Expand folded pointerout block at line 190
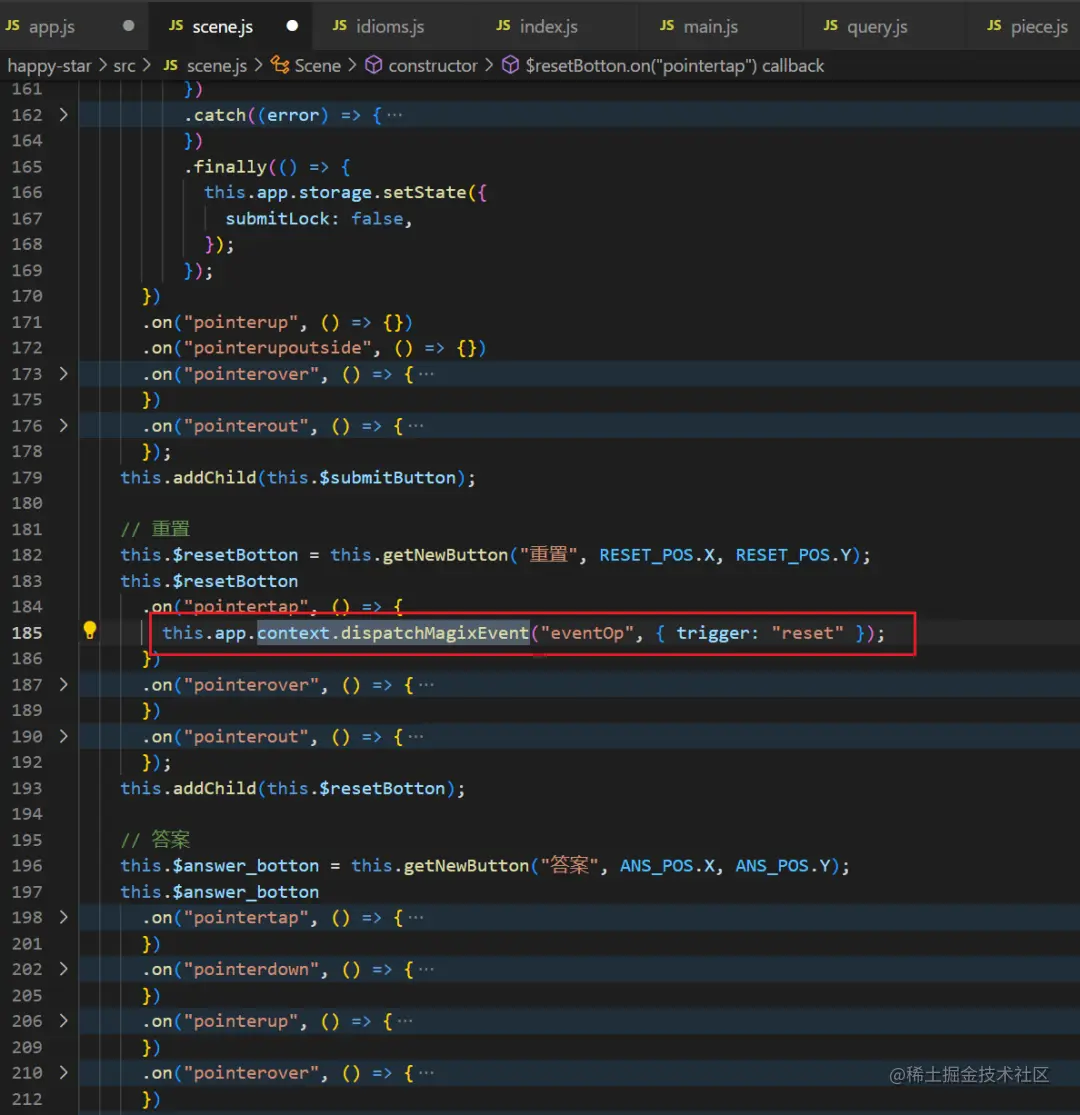1080x1115 pixels. click(64, 736)
